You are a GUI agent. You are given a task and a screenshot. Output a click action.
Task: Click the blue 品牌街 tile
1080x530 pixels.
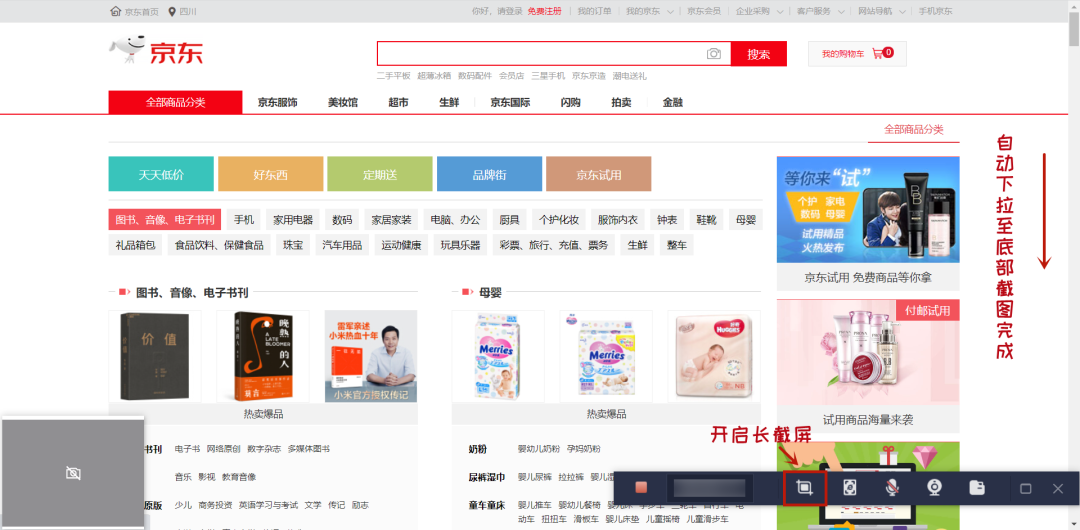point(489,174)
